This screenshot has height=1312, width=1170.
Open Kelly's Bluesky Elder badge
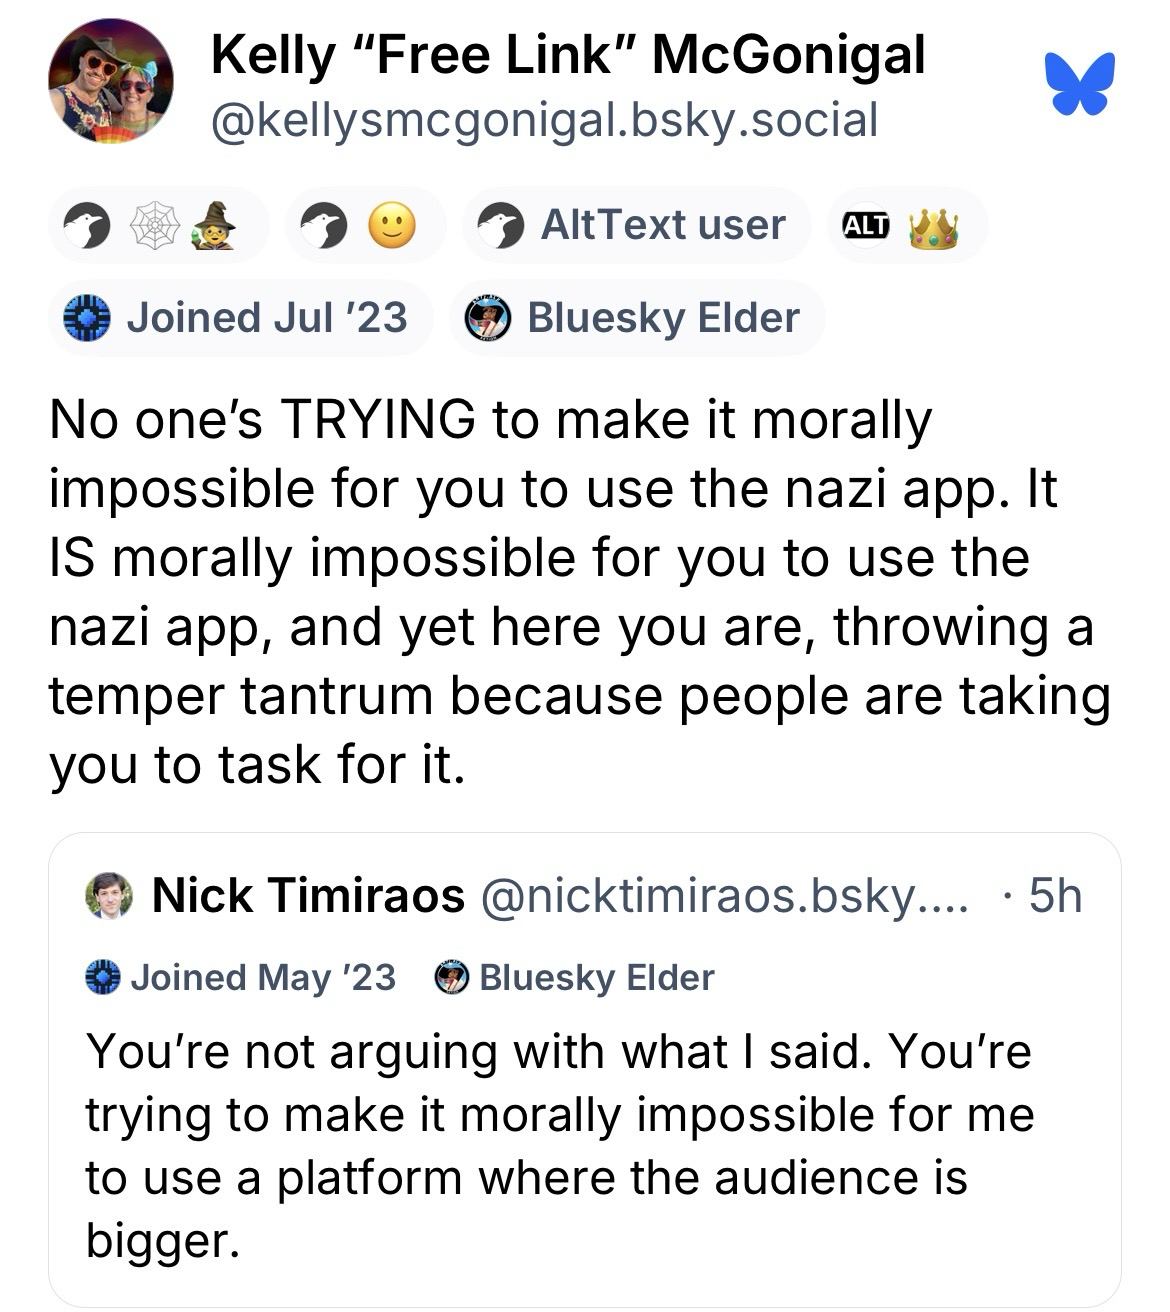[x=636, y=318]
